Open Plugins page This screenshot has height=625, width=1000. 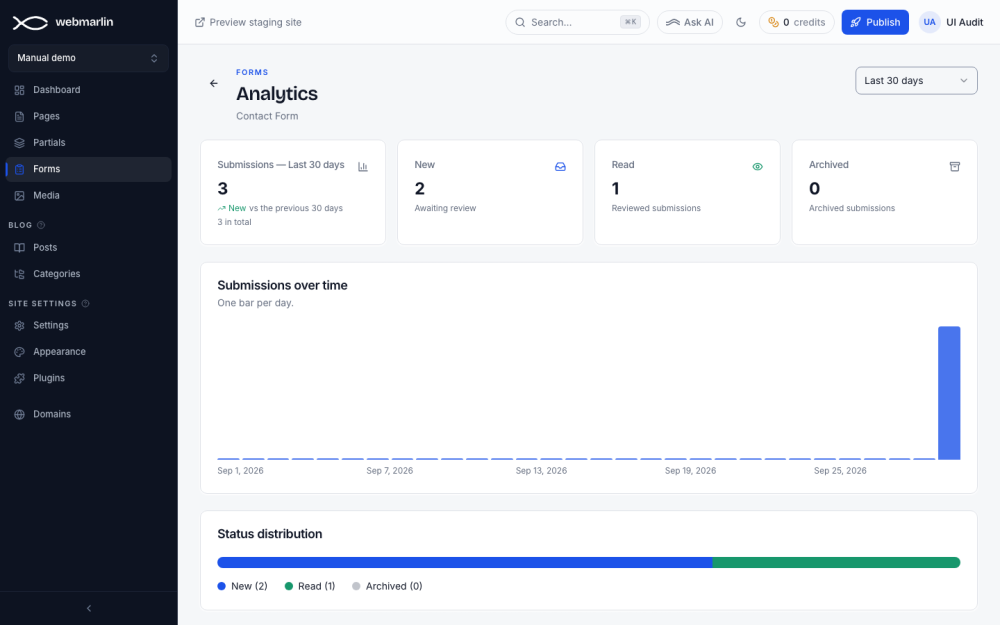pyautogui.click(x=89, y=378)
